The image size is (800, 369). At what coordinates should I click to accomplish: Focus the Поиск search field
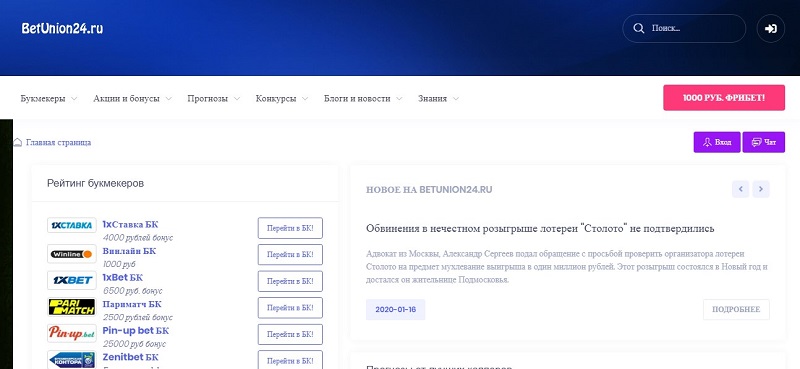pos(684,29)
